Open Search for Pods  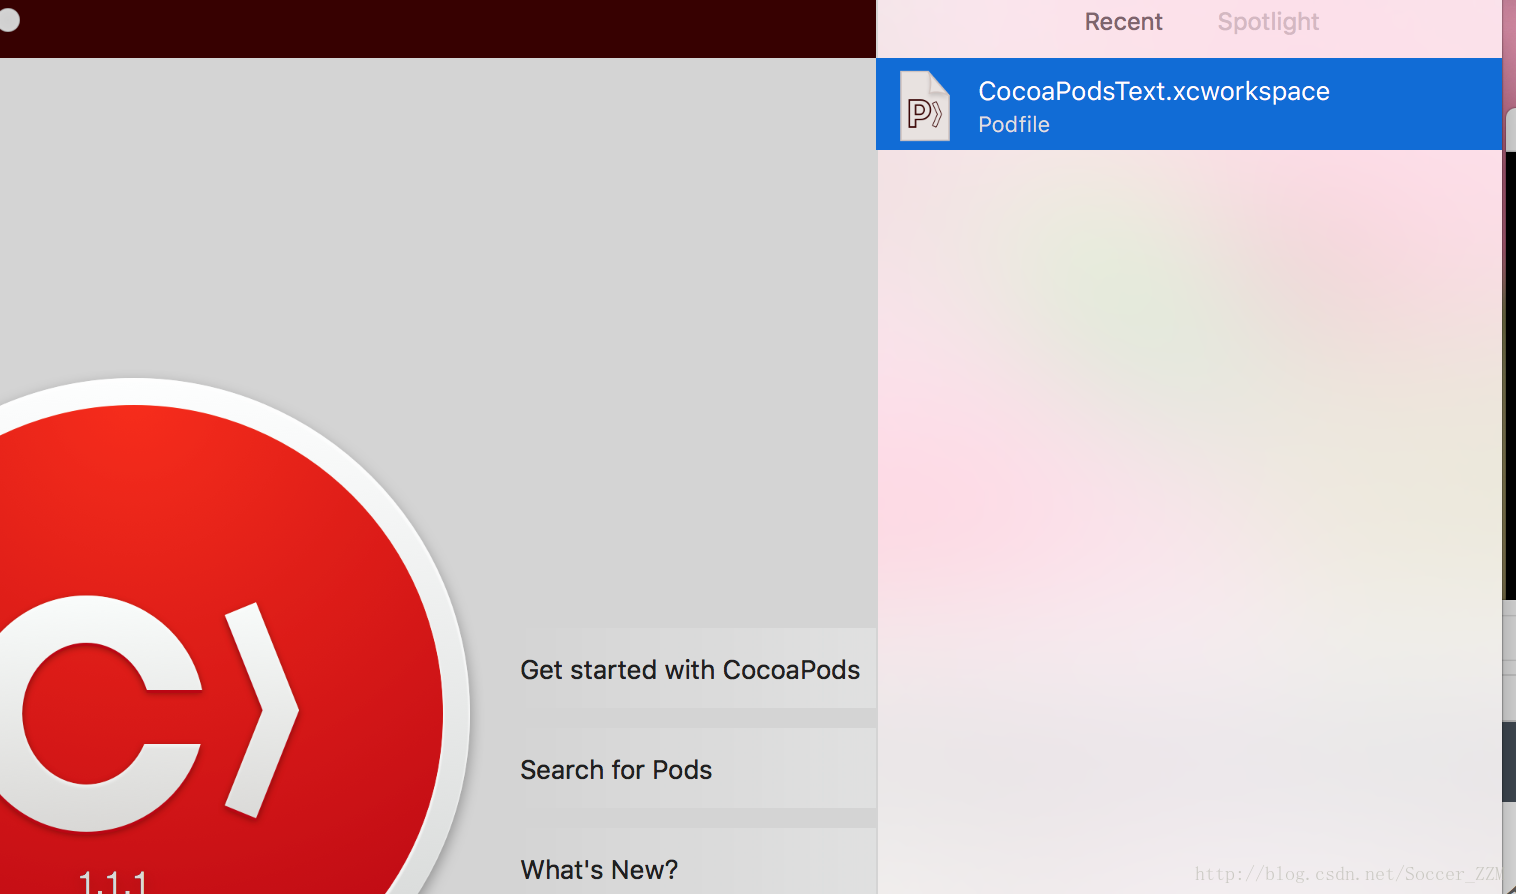click(697, 768)
